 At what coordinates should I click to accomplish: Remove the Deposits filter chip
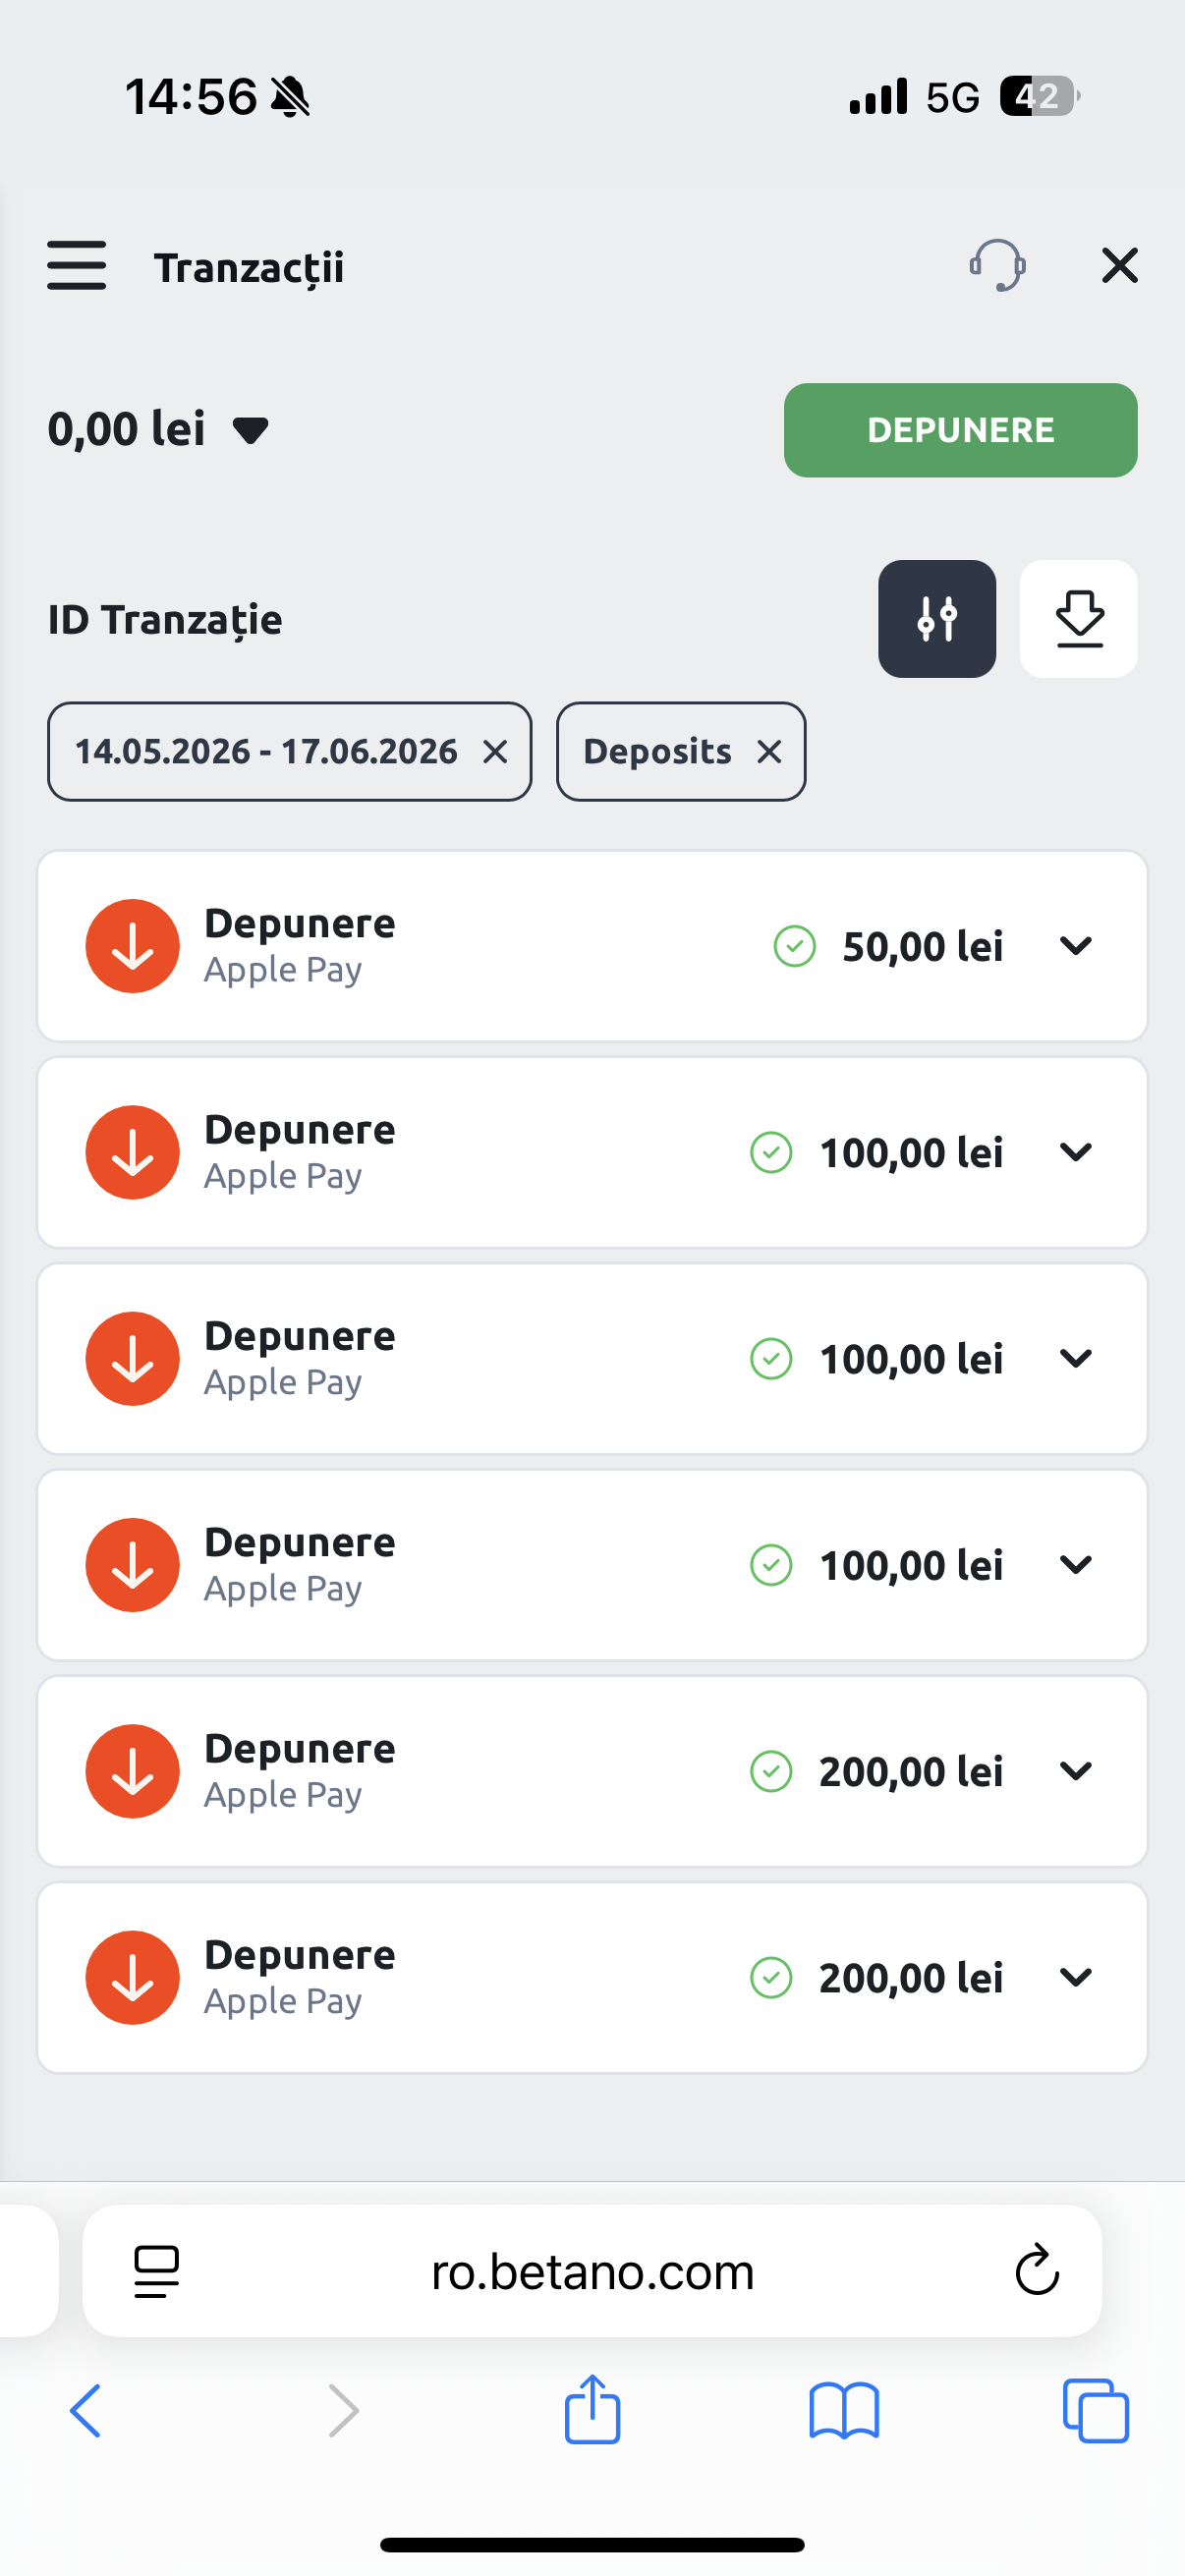click(x=769, y=752)
